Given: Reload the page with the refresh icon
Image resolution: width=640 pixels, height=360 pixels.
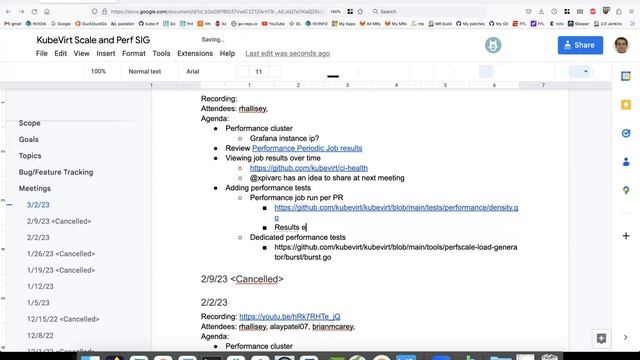Looking at the screenshot, I should click(x=34, y=12).
